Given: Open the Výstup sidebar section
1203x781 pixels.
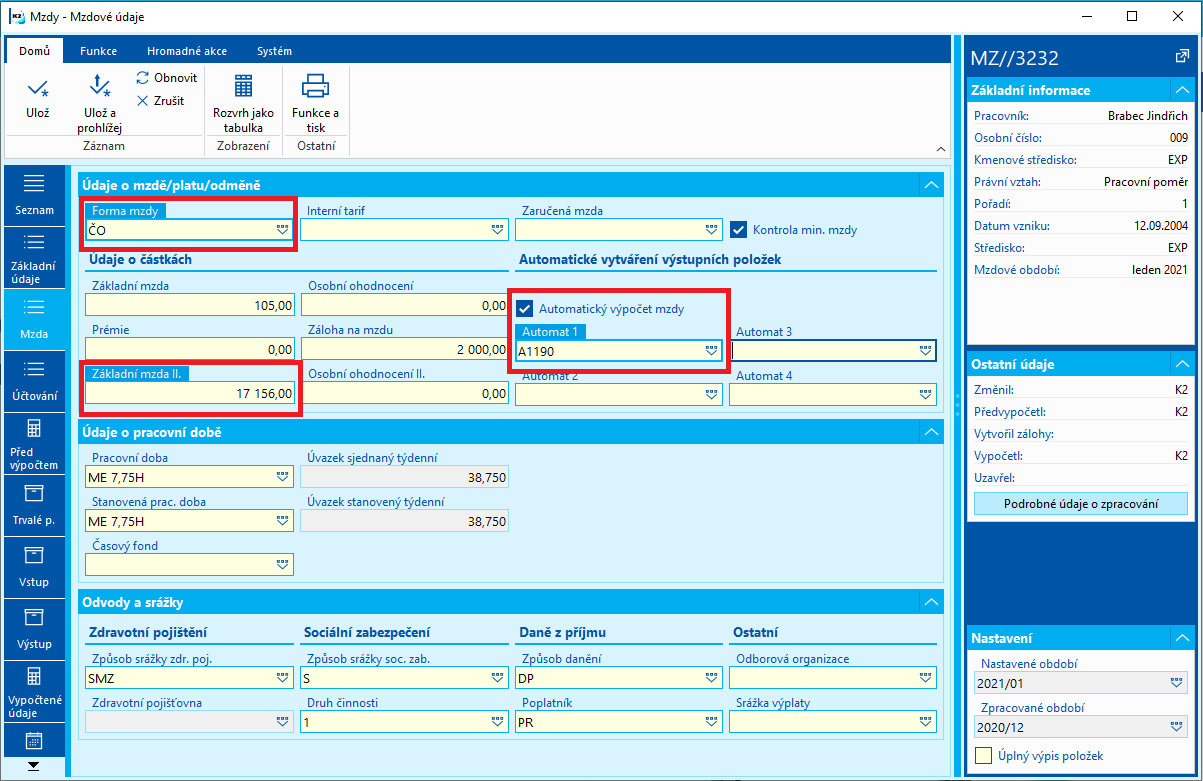Looking at the screenshot, I should click(x=34, y=629).
